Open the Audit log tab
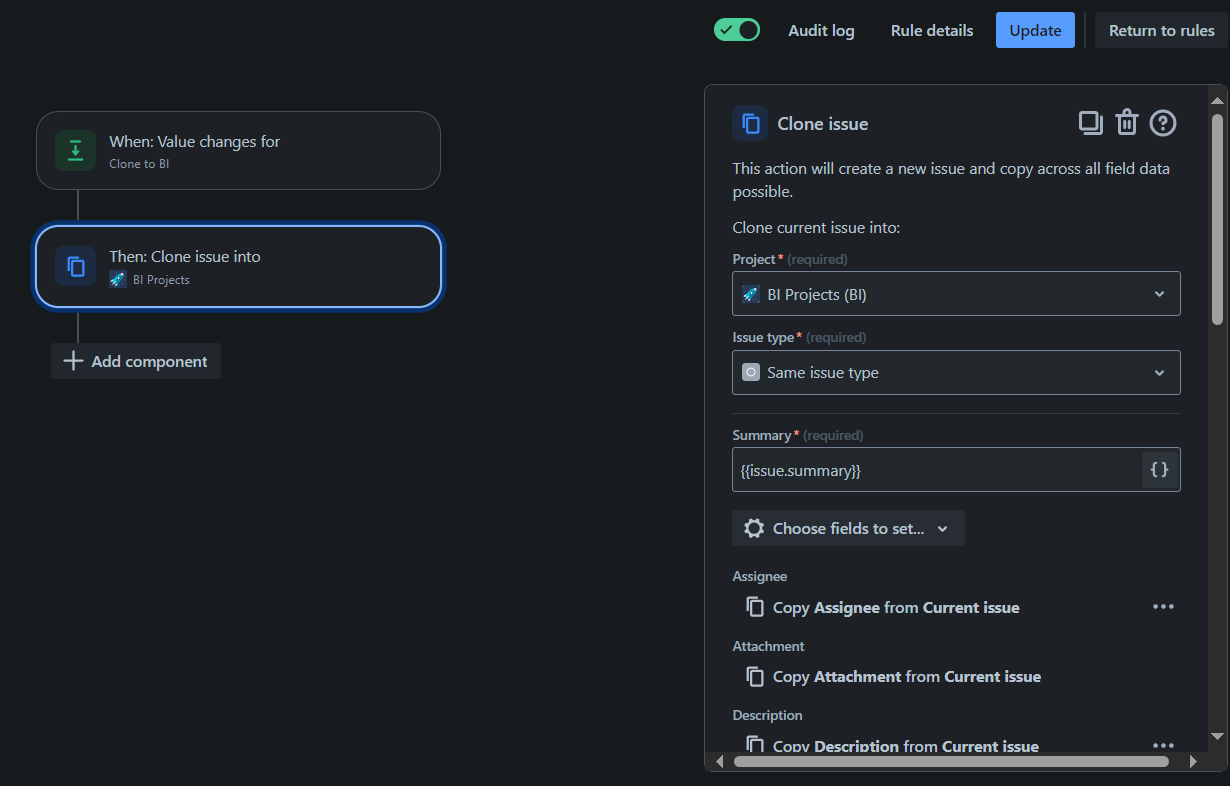The width and height of the screenshot is (1230, 786). click(x=821, y=30)
